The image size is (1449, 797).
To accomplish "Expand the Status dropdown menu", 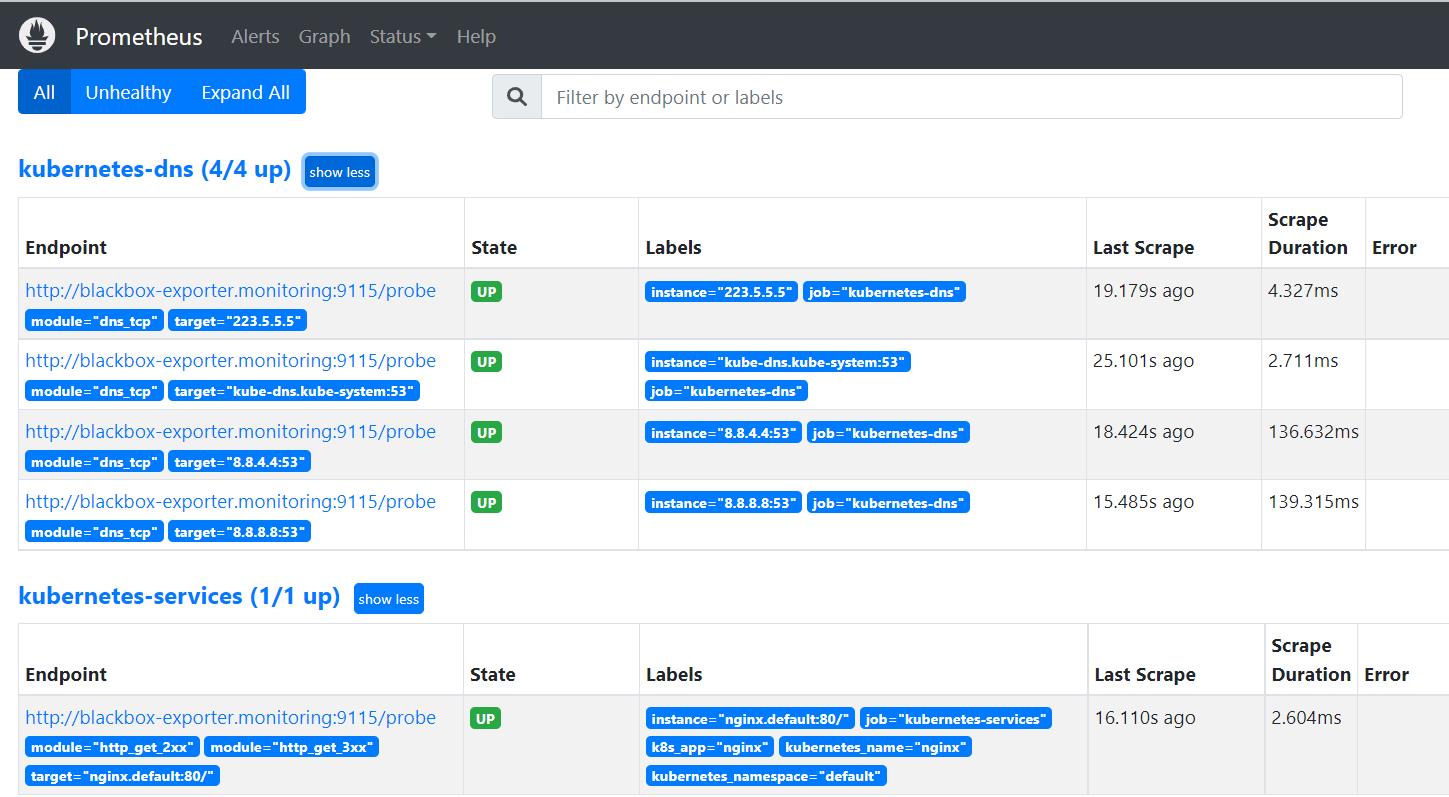I will click(x=403, y=36).
